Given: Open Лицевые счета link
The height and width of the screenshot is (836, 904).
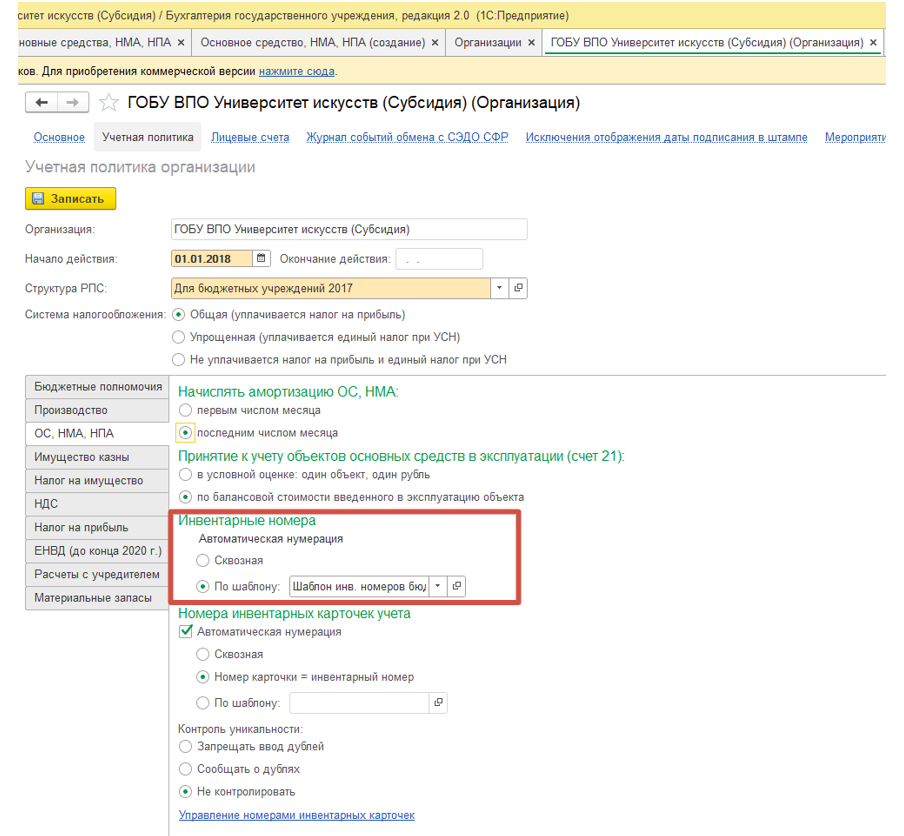Looking at the screenshot, I should tap(250, 137).
